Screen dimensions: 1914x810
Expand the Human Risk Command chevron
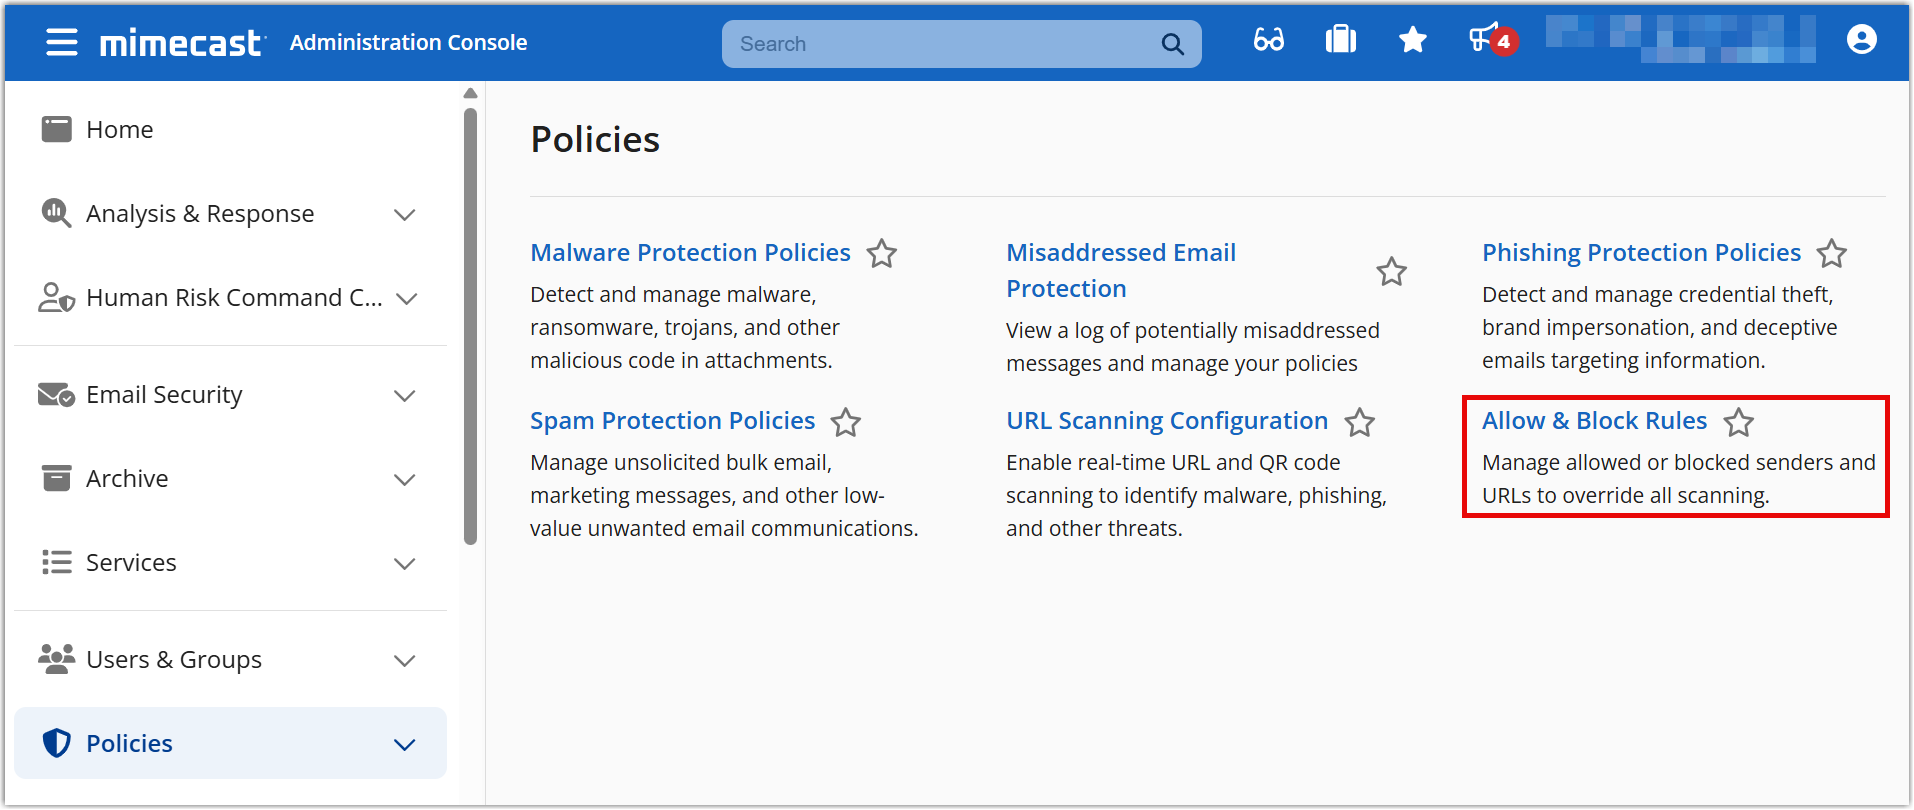click(x=406, y=298)
